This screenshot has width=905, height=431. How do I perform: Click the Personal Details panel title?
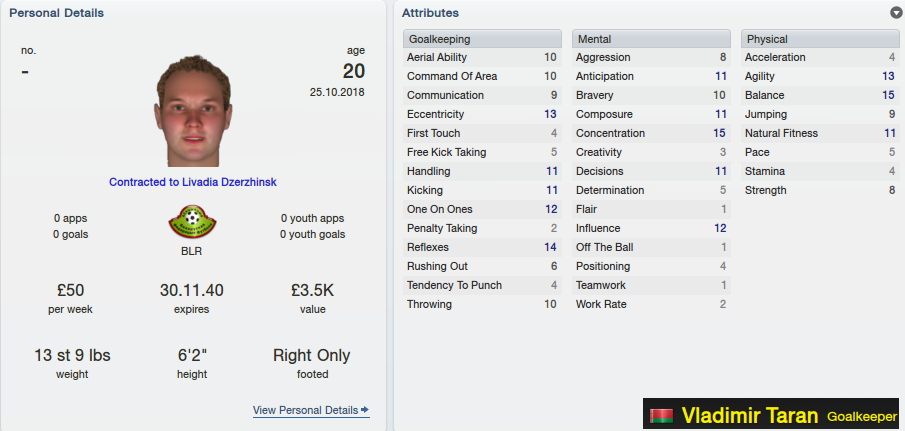pos(57,13)
